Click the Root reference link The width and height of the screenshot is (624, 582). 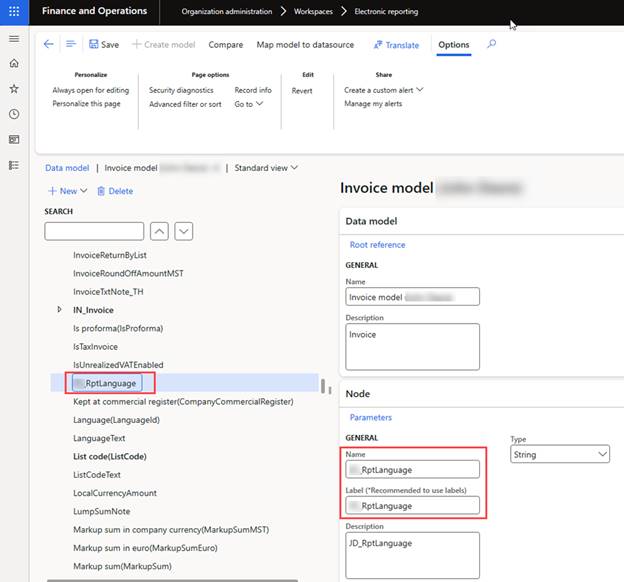click(377, 245)
